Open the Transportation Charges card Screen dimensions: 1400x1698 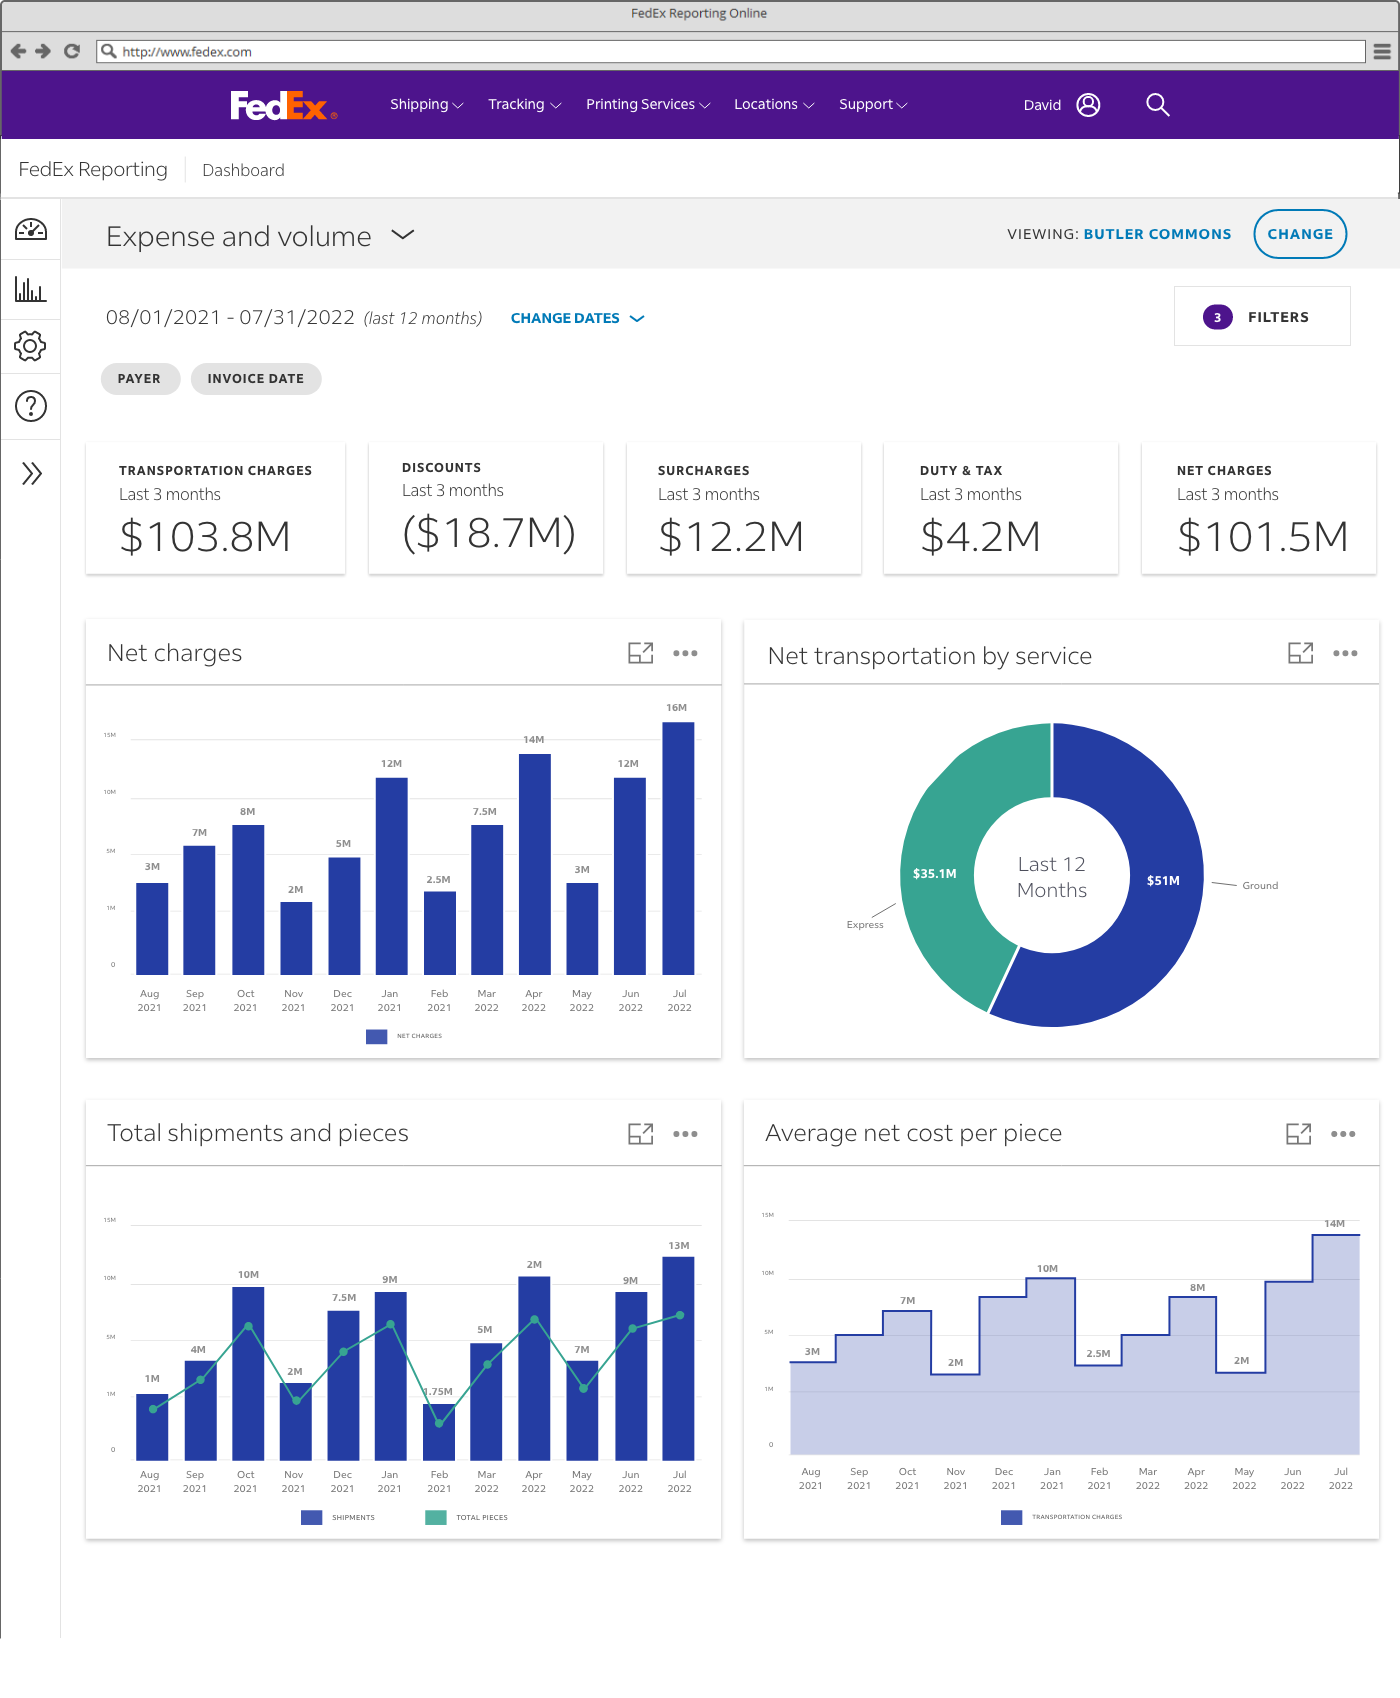(x=216, y=509)
